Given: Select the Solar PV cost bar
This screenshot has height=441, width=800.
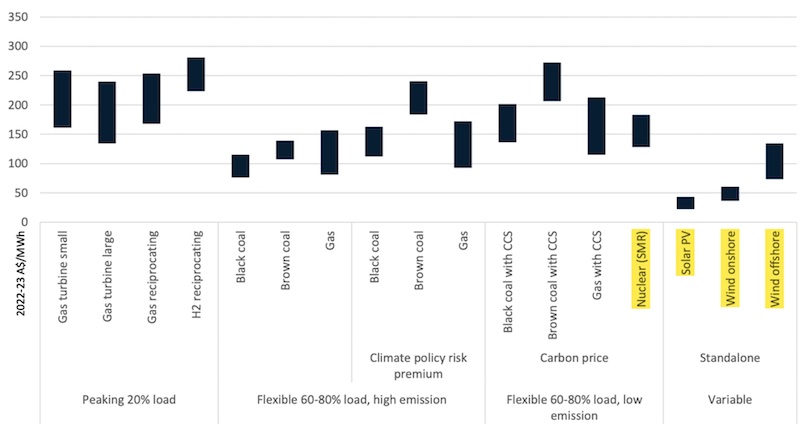Looking at the screenshot, I should (x=685, y=203).
